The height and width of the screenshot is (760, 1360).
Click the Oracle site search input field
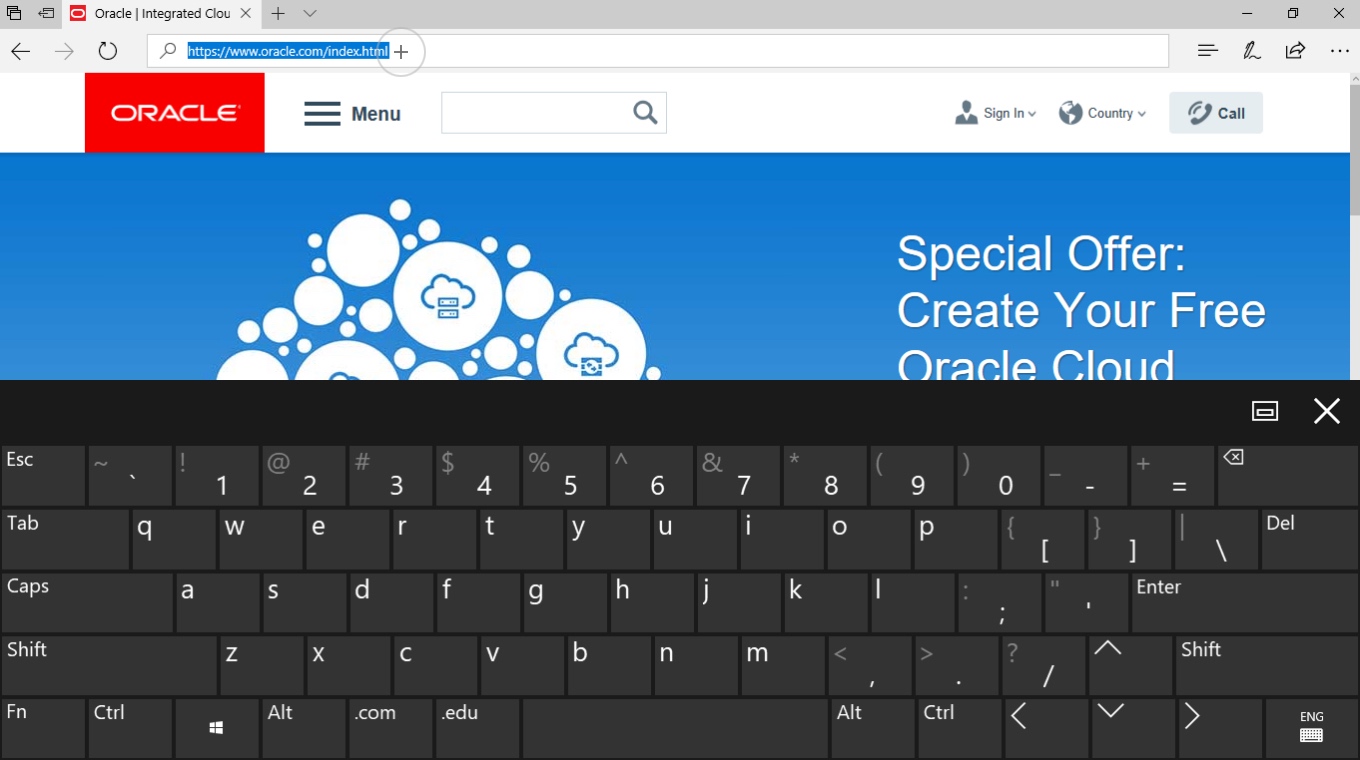pos(534,113)
